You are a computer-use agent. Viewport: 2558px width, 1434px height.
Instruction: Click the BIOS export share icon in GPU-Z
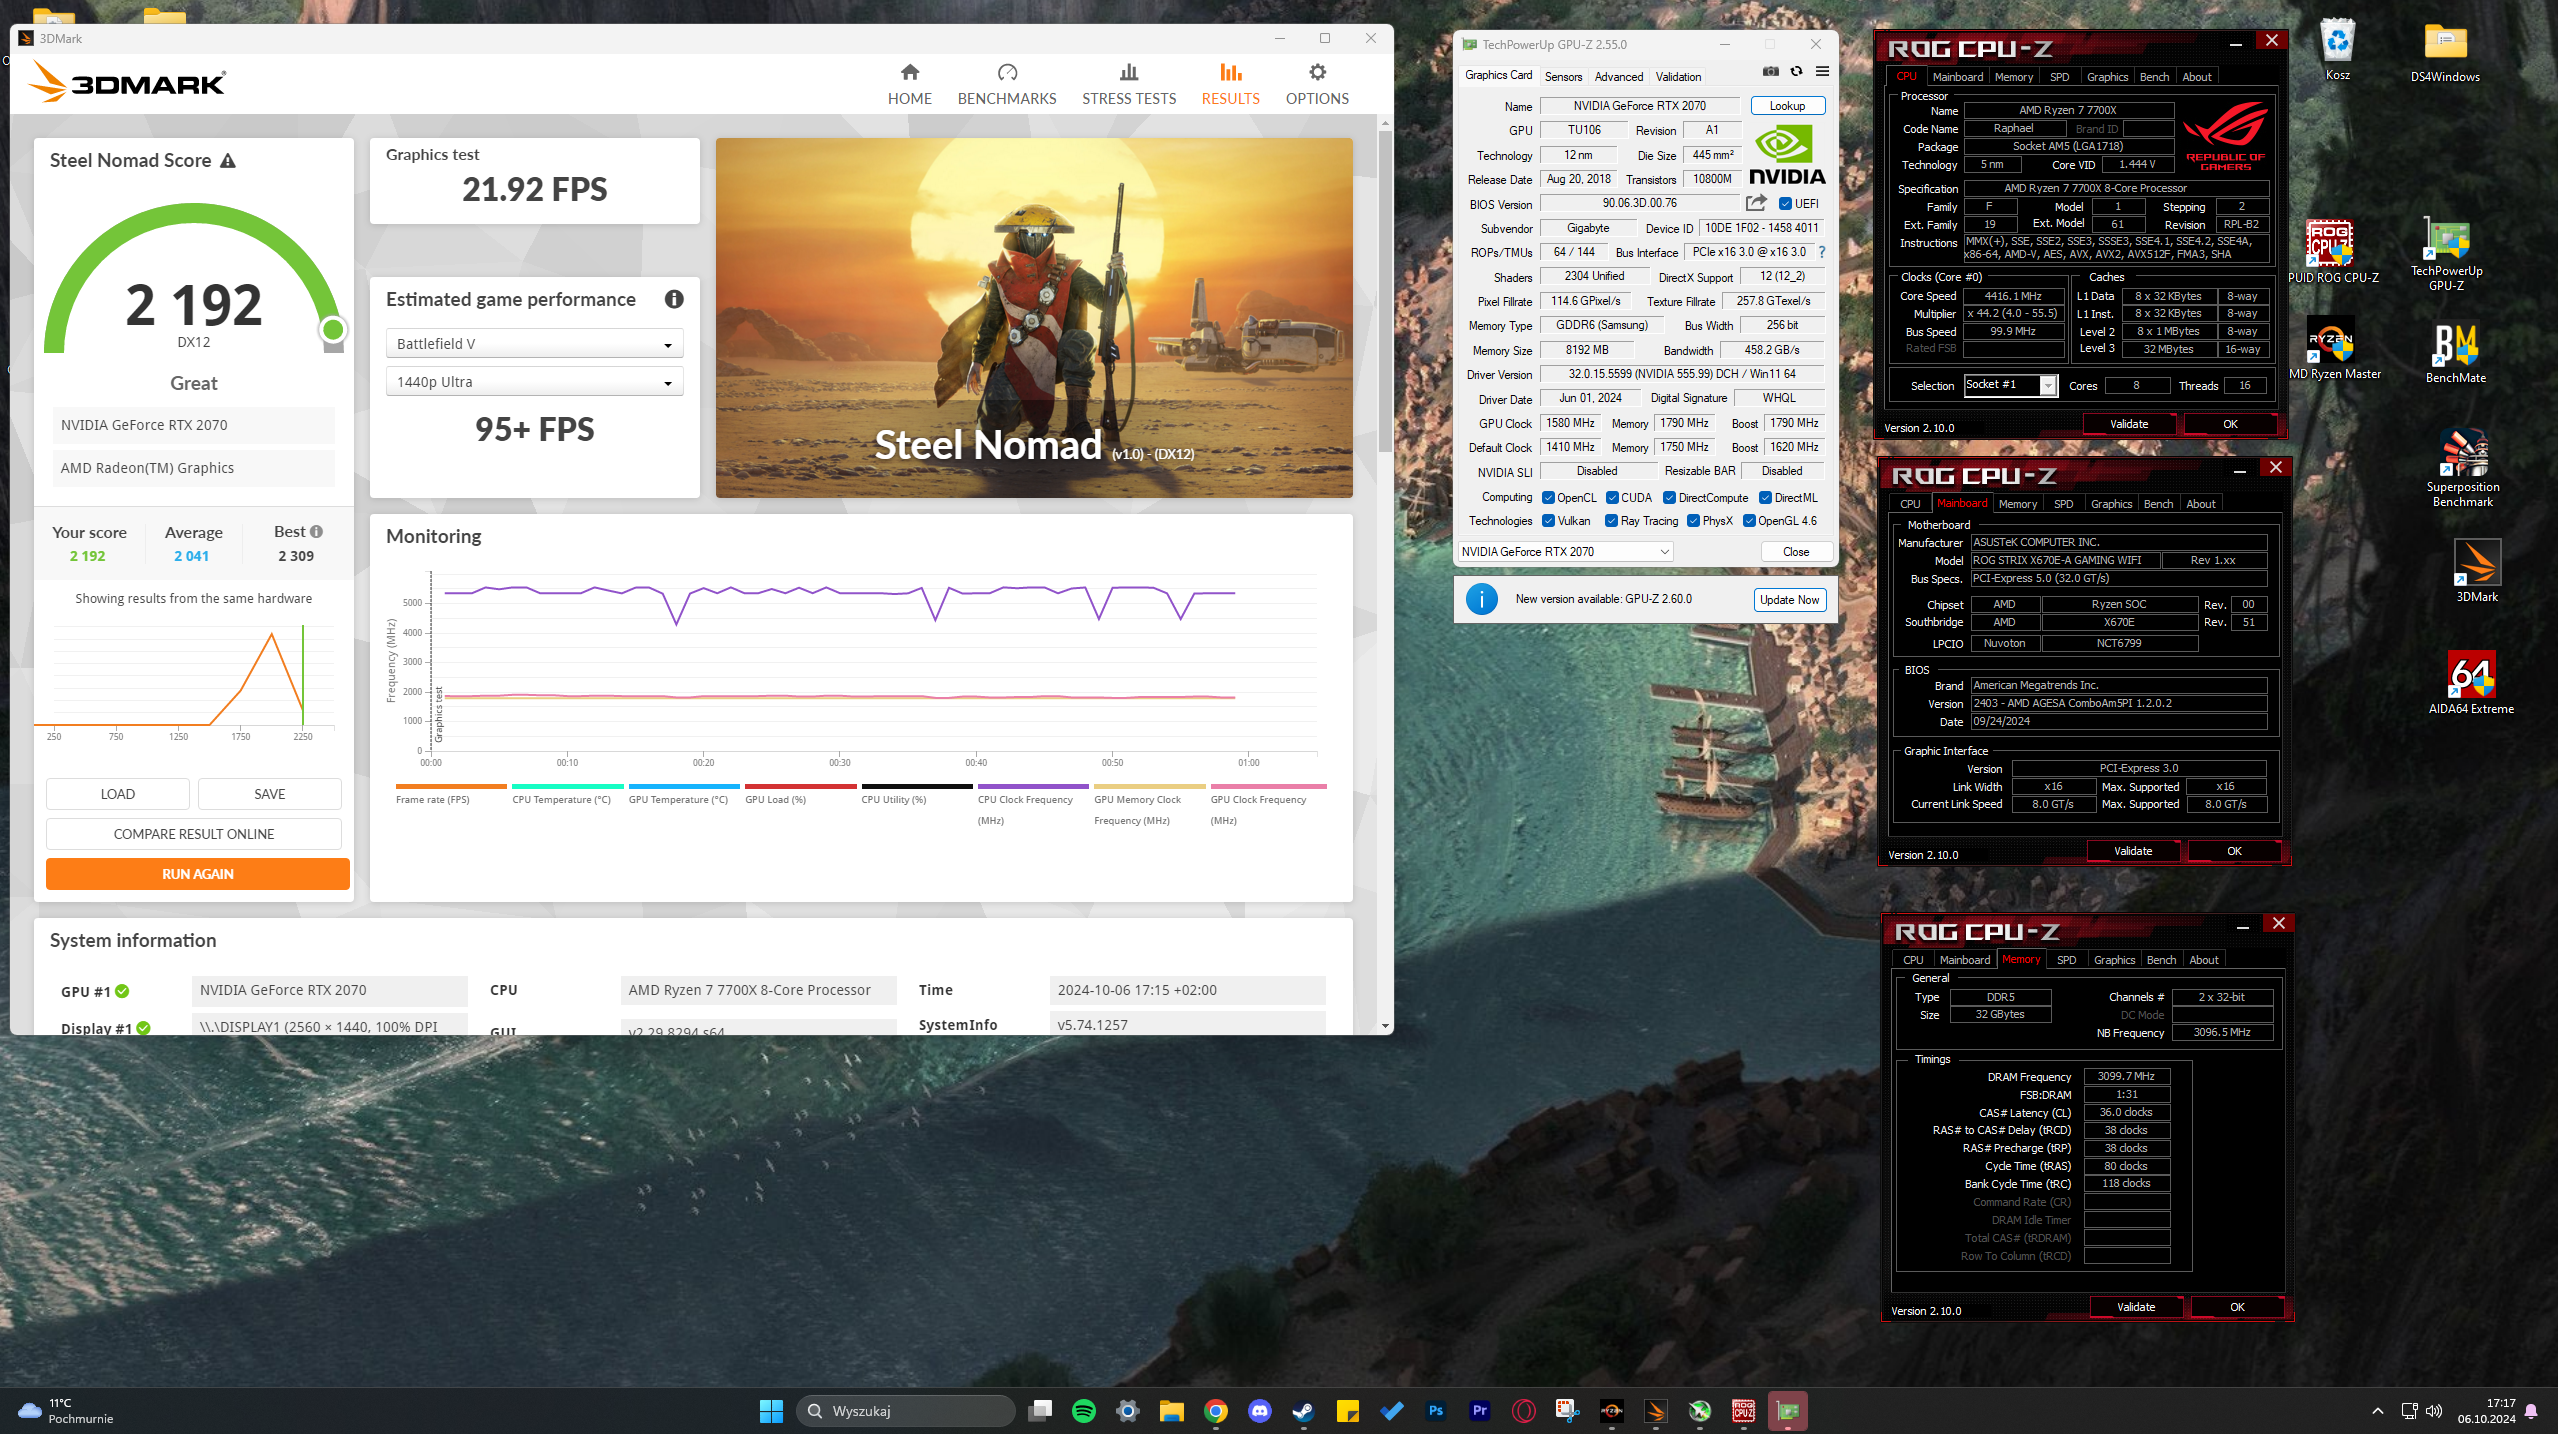coord(1756,204)
